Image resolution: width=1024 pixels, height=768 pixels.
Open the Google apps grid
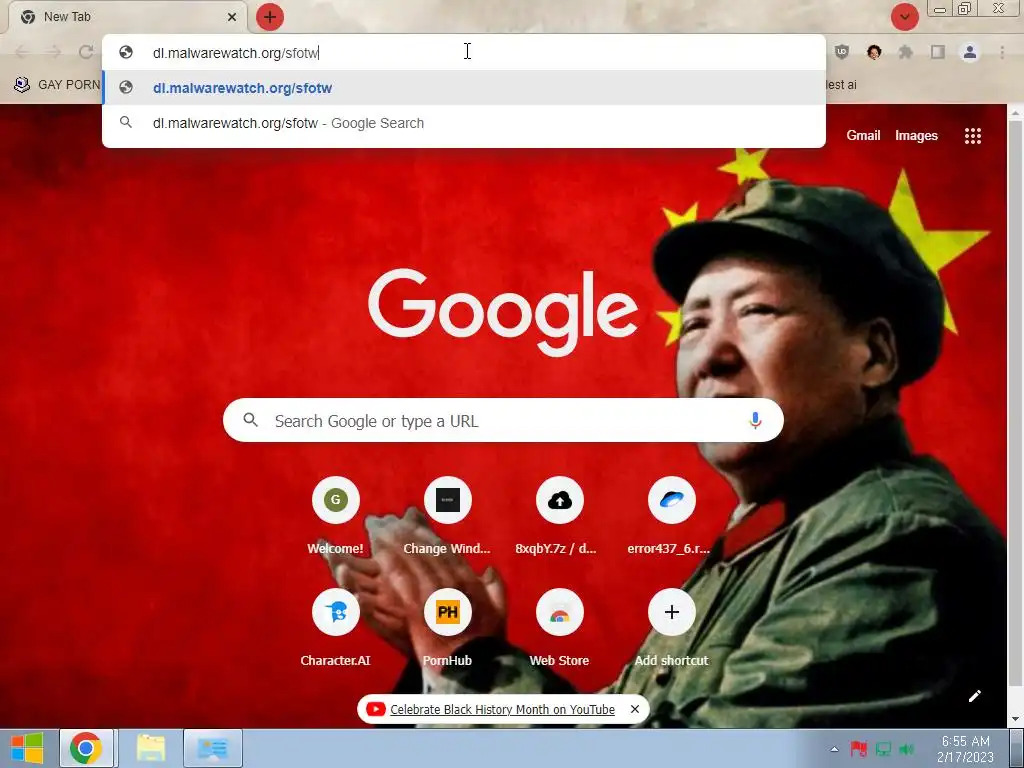[973, 136]
